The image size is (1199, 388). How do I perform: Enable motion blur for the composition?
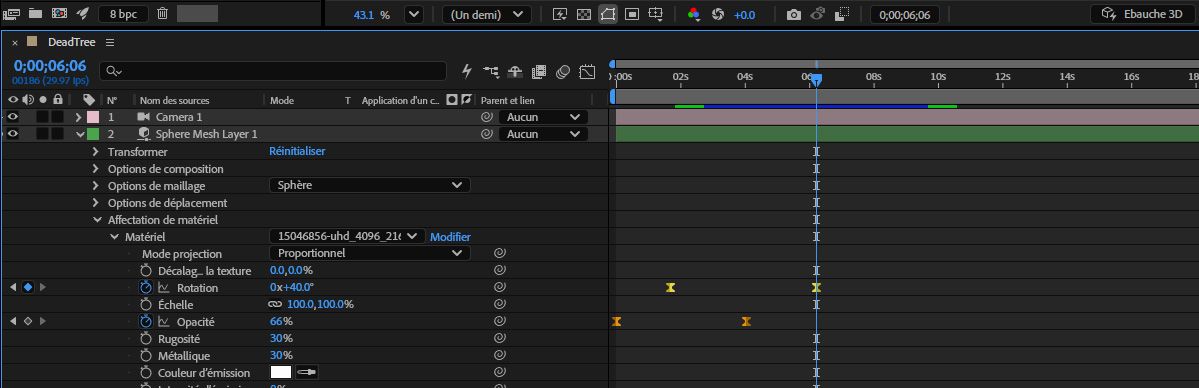click(563, 71)
